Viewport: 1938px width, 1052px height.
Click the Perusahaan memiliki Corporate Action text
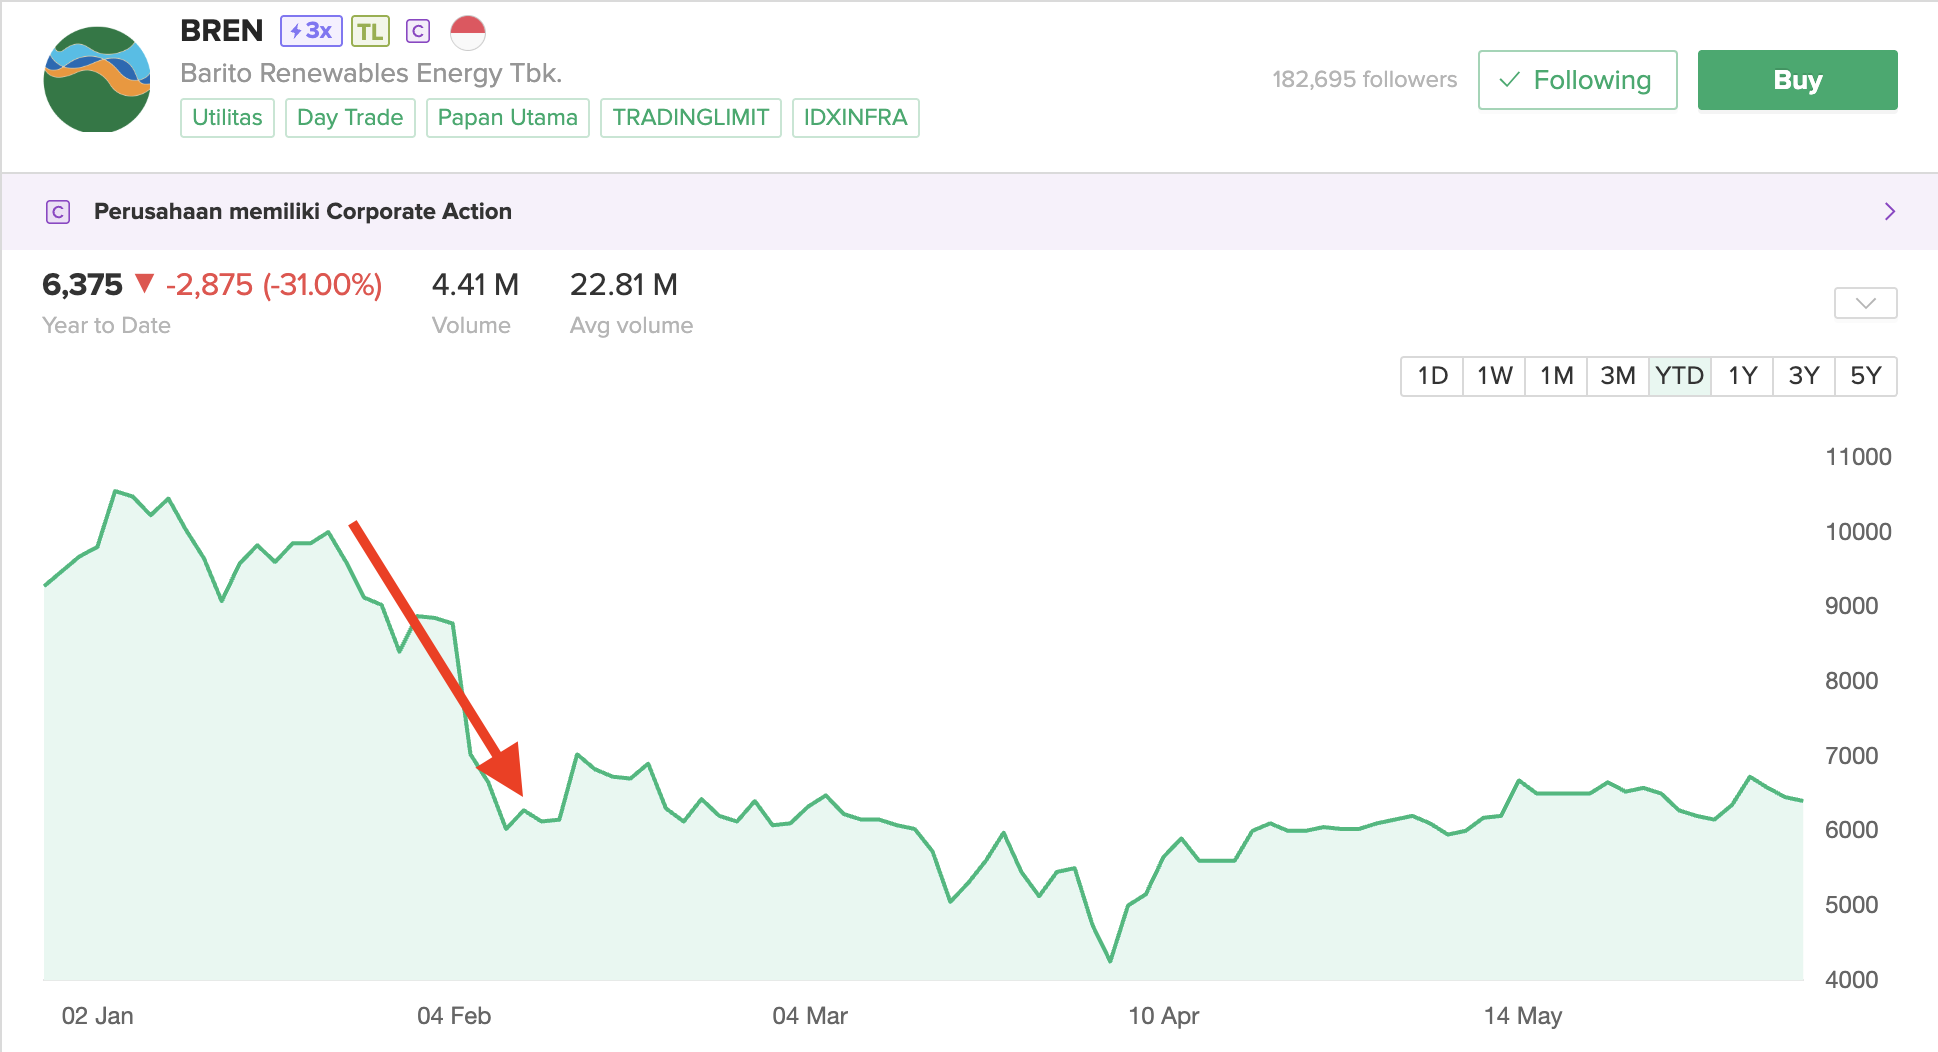click(303, 212)
